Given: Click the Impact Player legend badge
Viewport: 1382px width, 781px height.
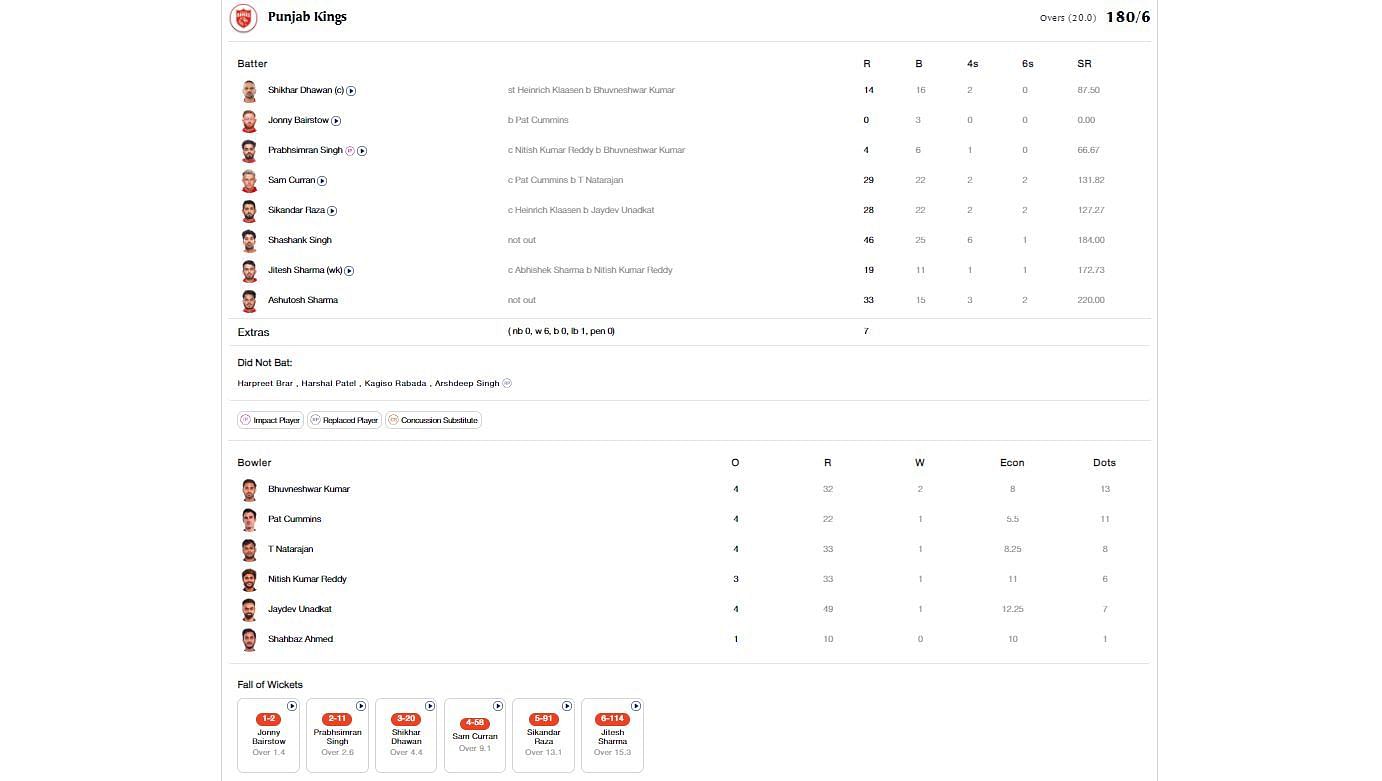Looking at the screenshot, I should tap(270, 420).
